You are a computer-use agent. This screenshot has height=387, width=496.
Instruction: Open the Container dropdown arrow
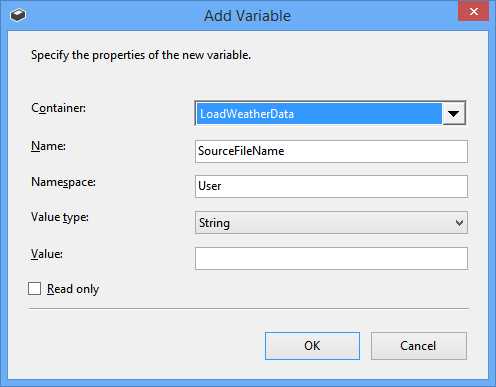(453, 114)
